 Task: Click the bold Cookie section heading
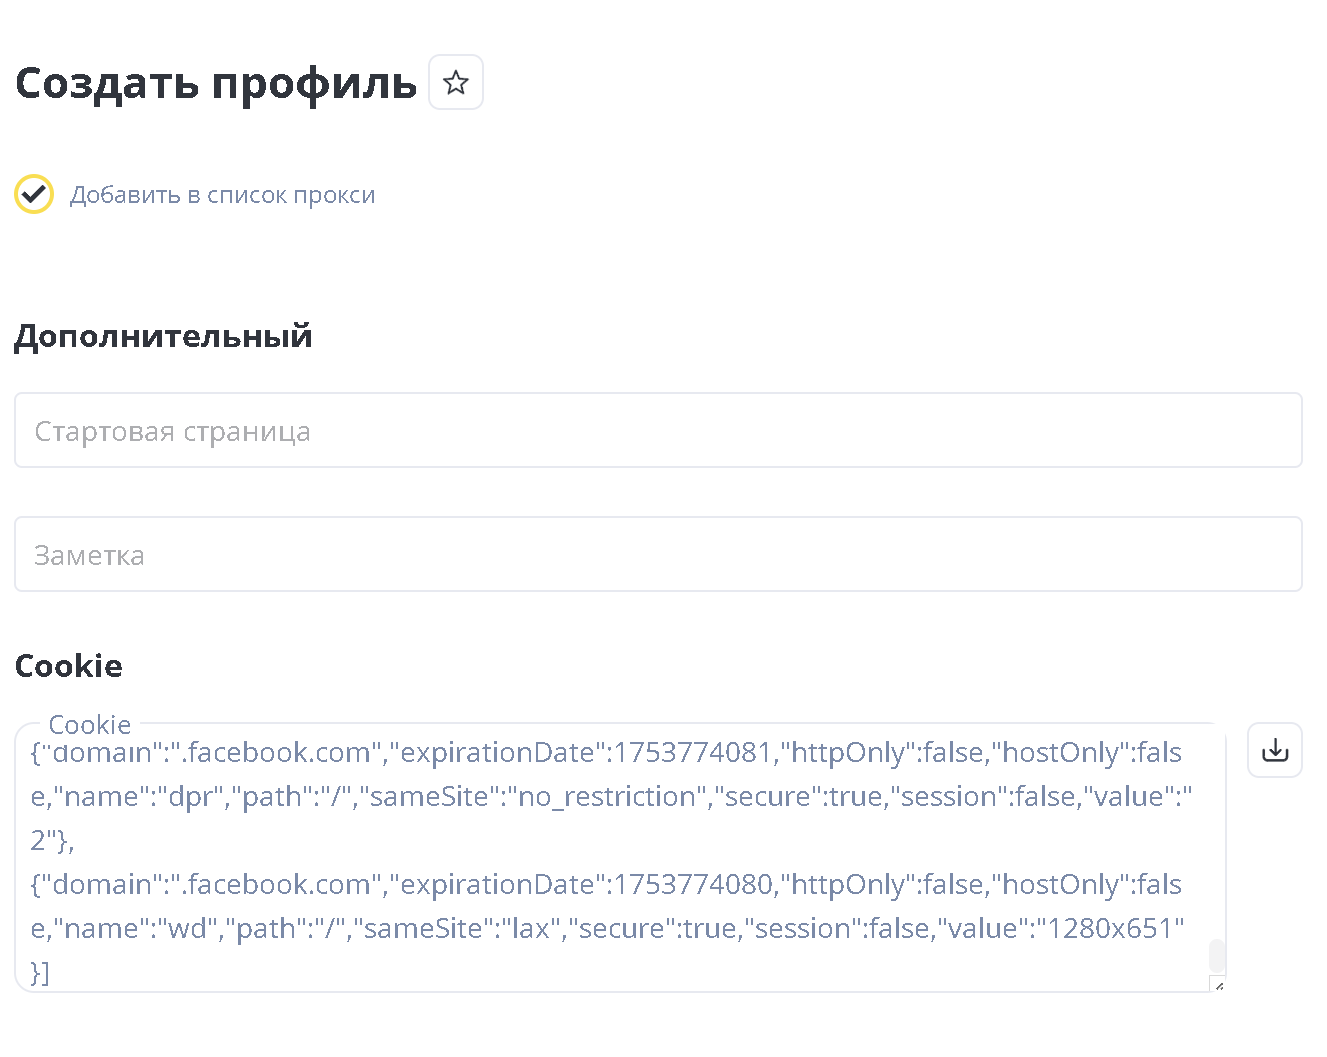coord(69,666)
